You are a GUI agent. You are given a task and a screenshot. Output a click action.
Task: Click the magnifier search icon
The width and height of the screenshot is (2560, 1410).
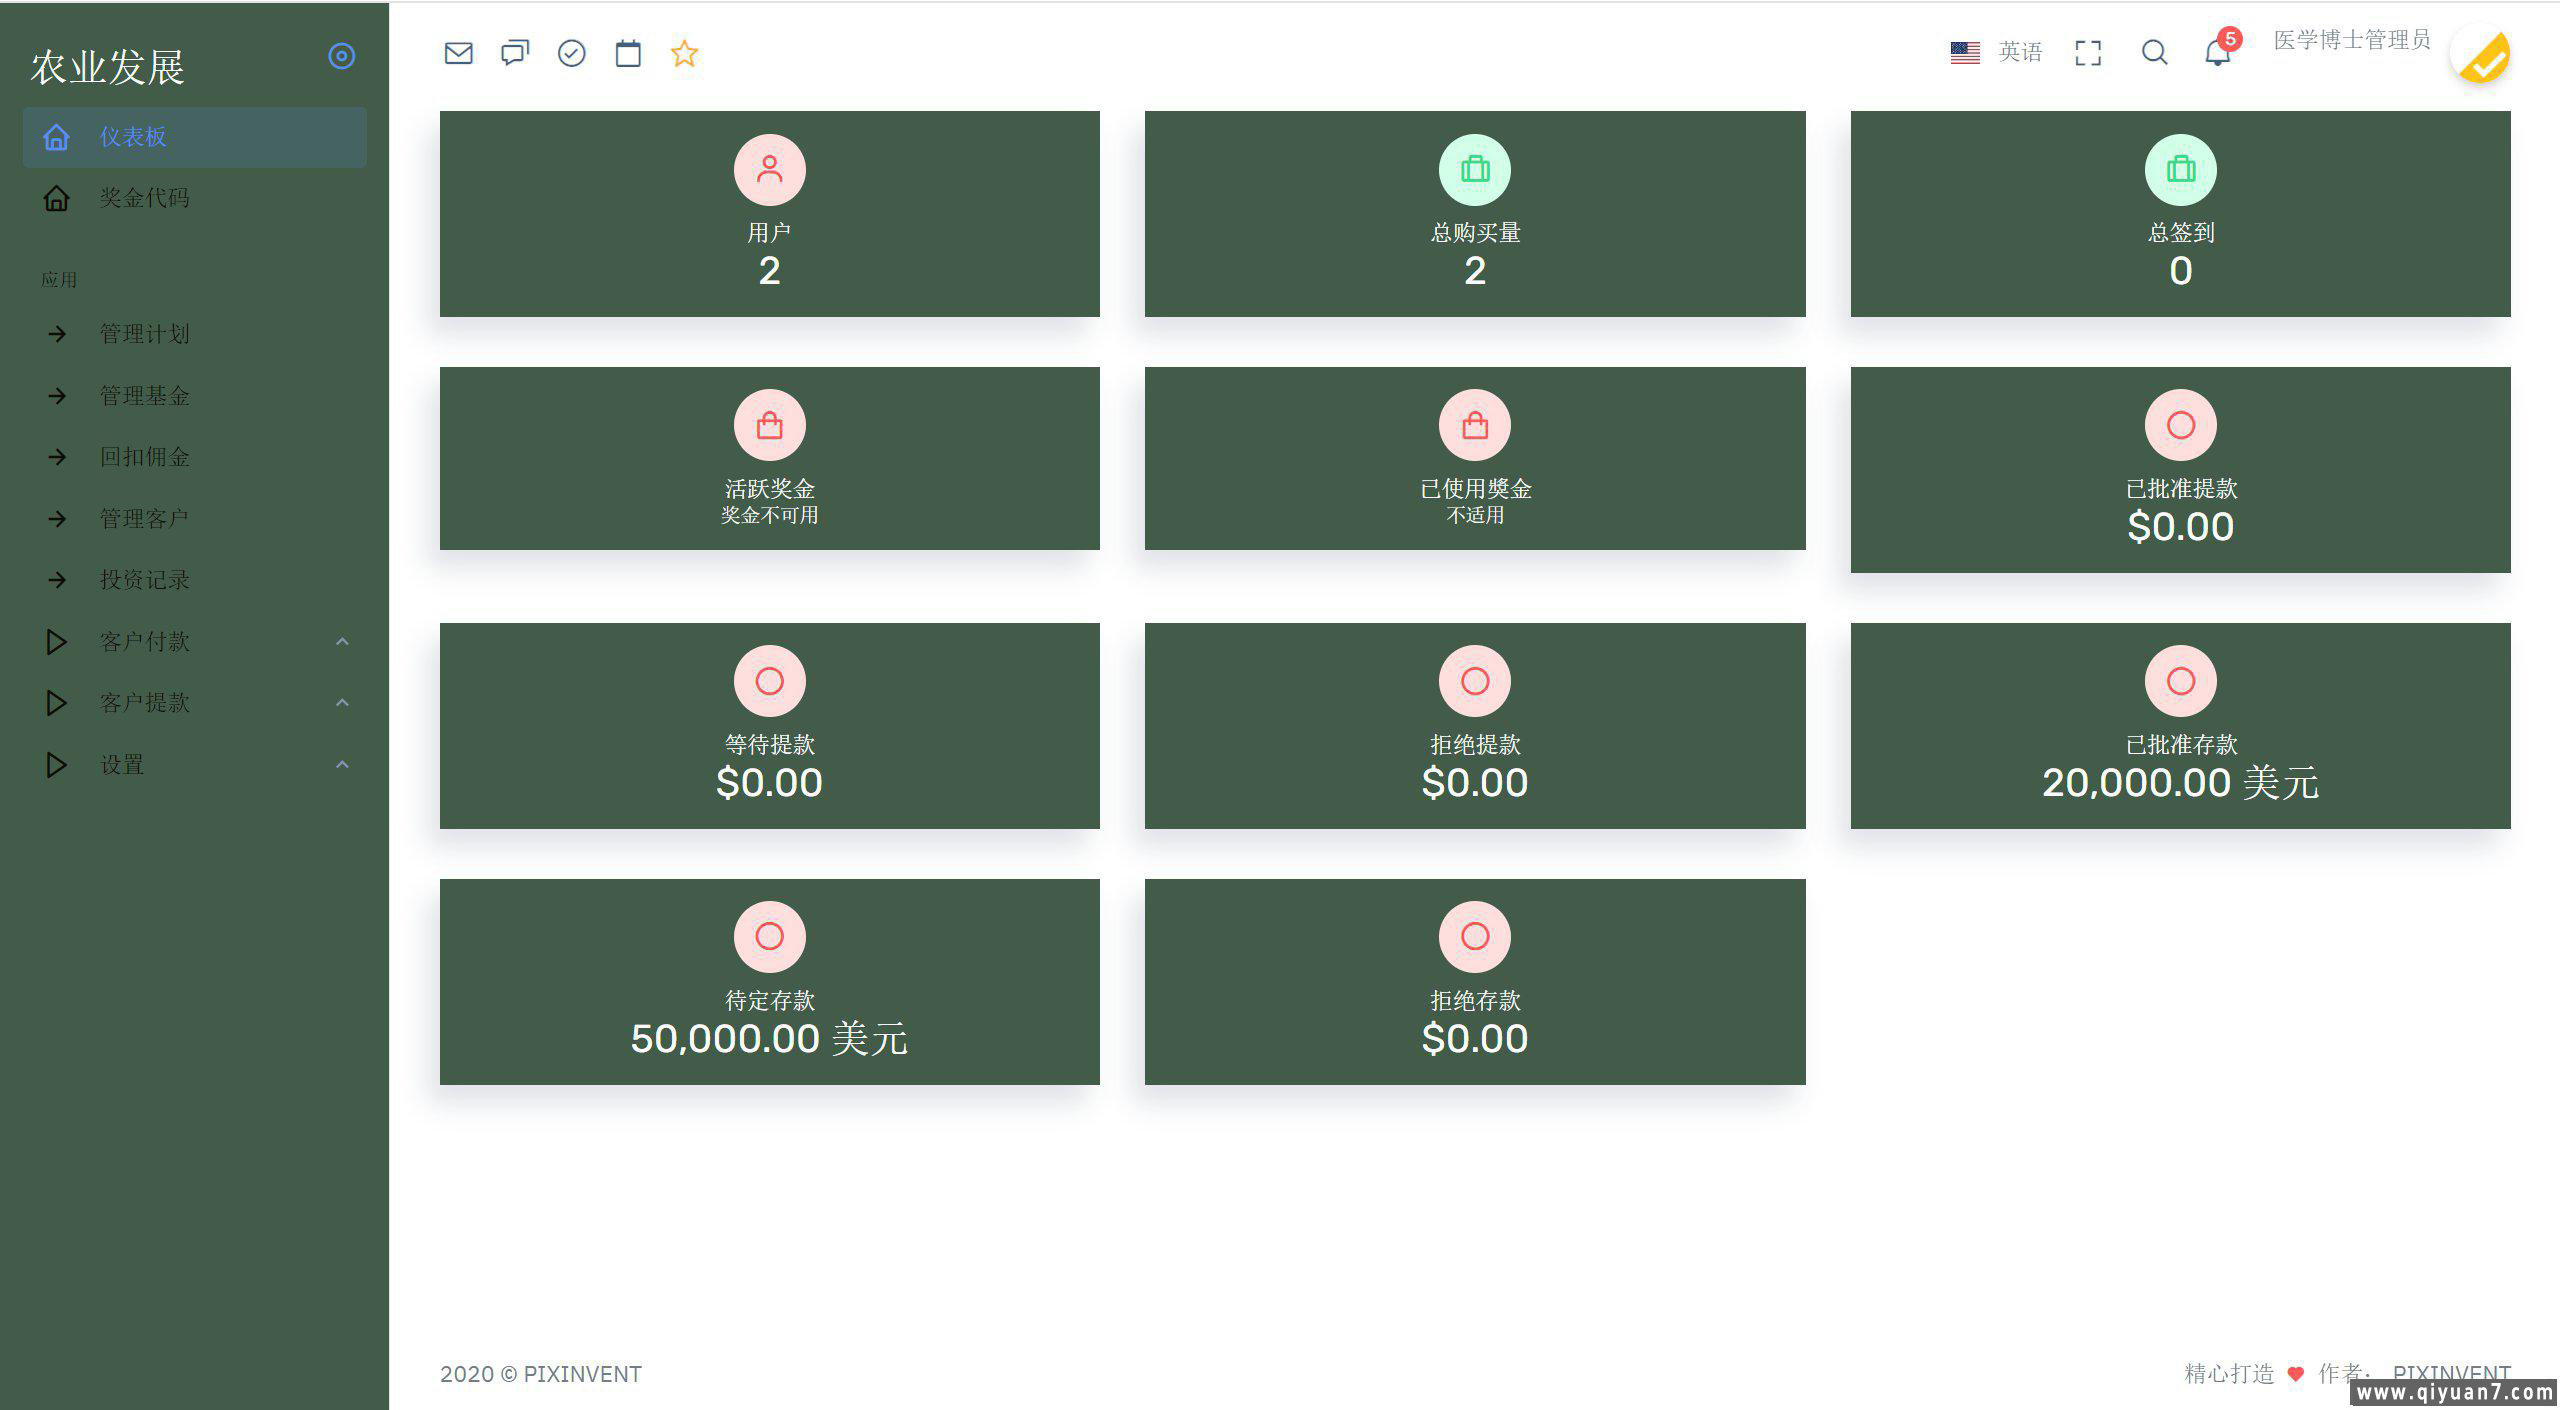tap(2154, 53)
